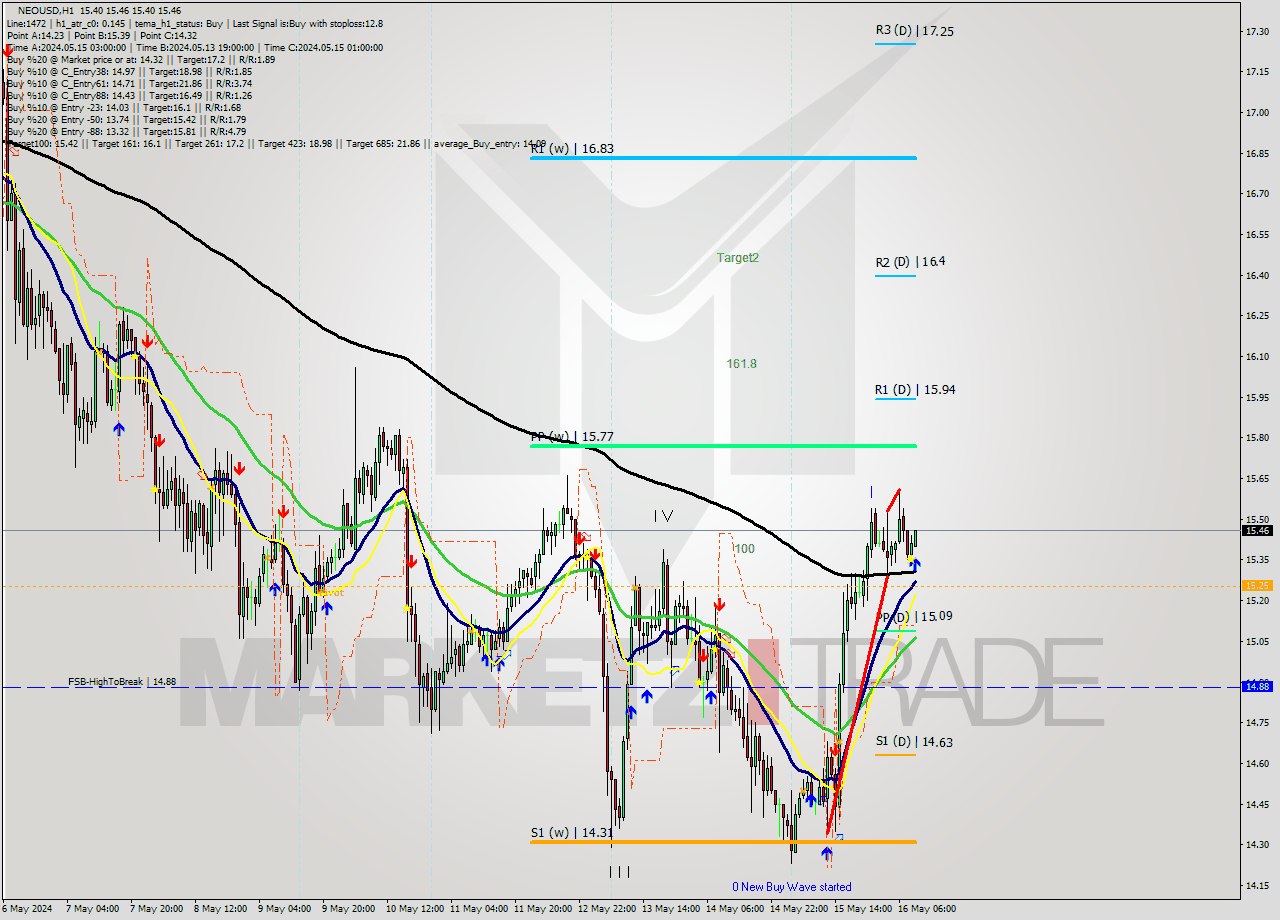Click the 14.88 price tag on the axis
The height and width of the screenshot is (920, 1280).
point(1258,686)
